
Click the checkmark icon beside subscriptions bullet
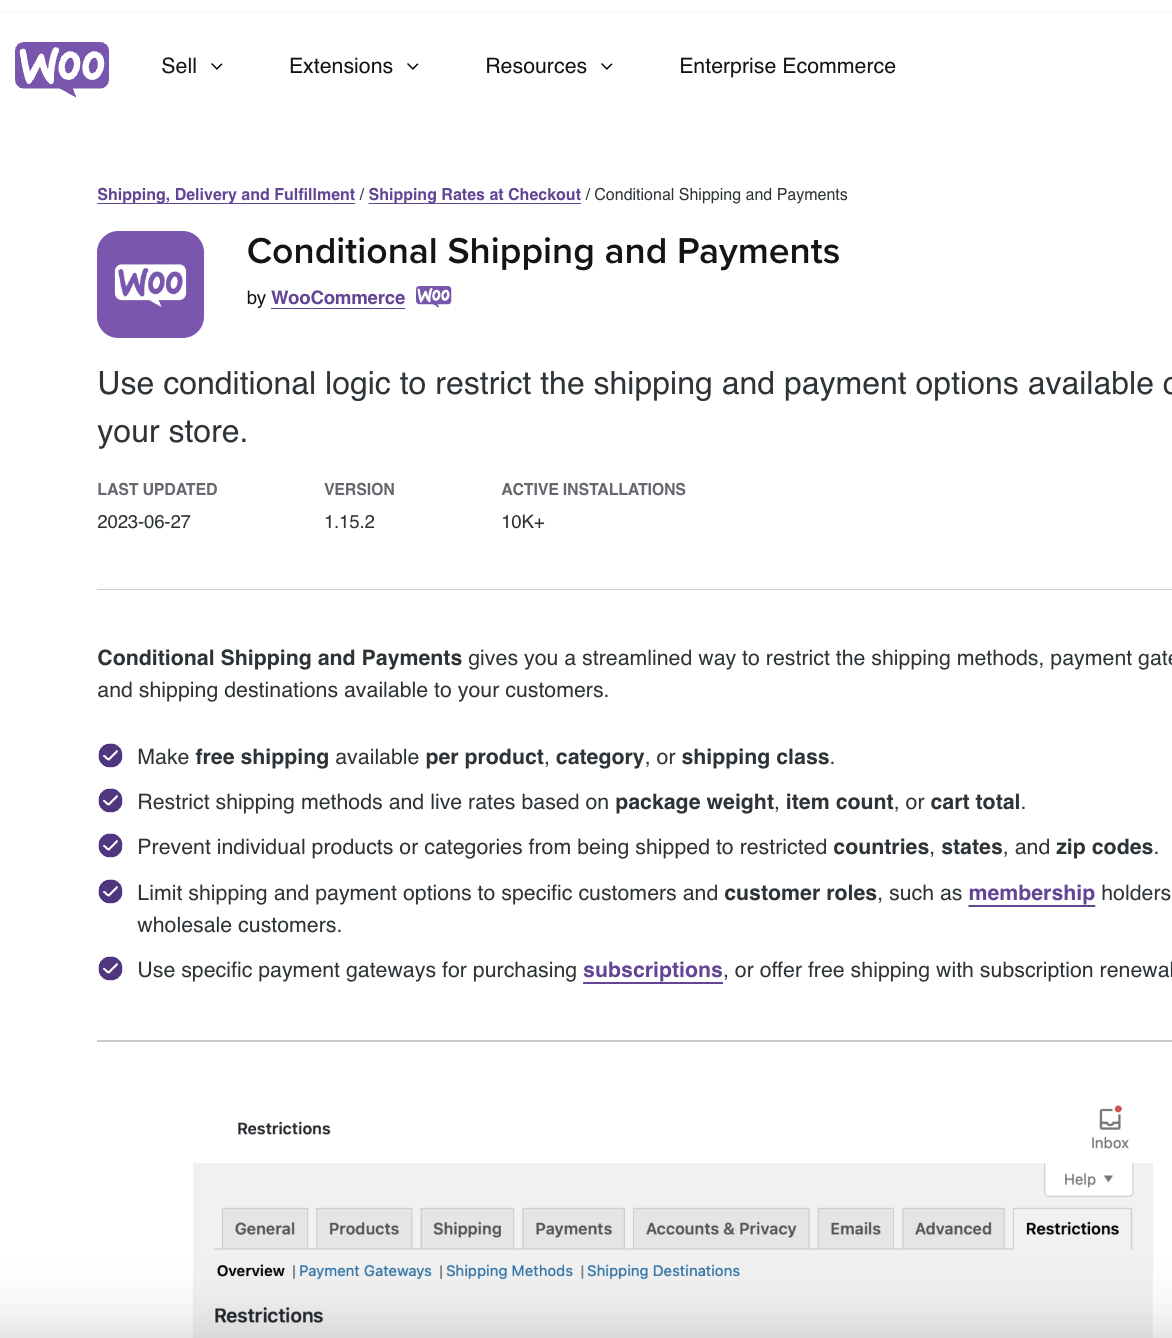(110, 968)
